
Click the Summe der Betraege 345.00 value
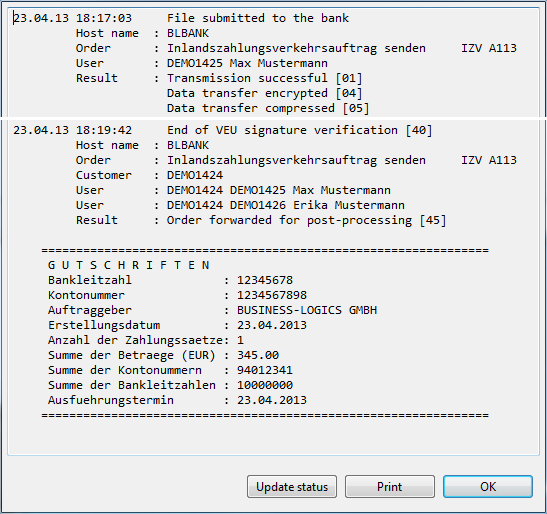coord(258,355)
